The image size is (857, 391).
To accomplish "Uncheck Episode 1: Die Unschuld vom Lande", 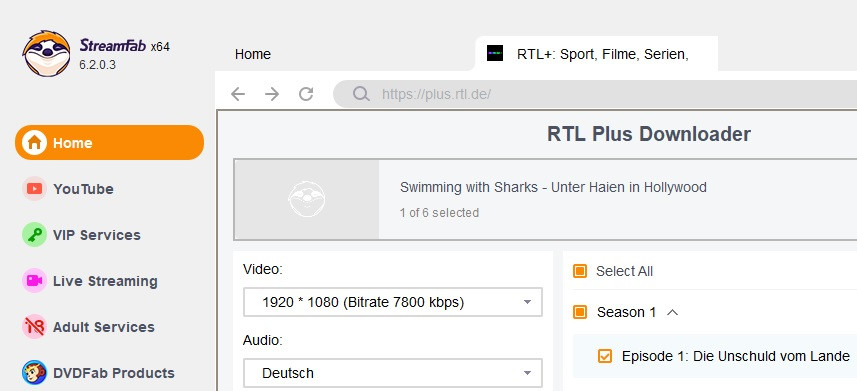I will (x=604, y=357).
